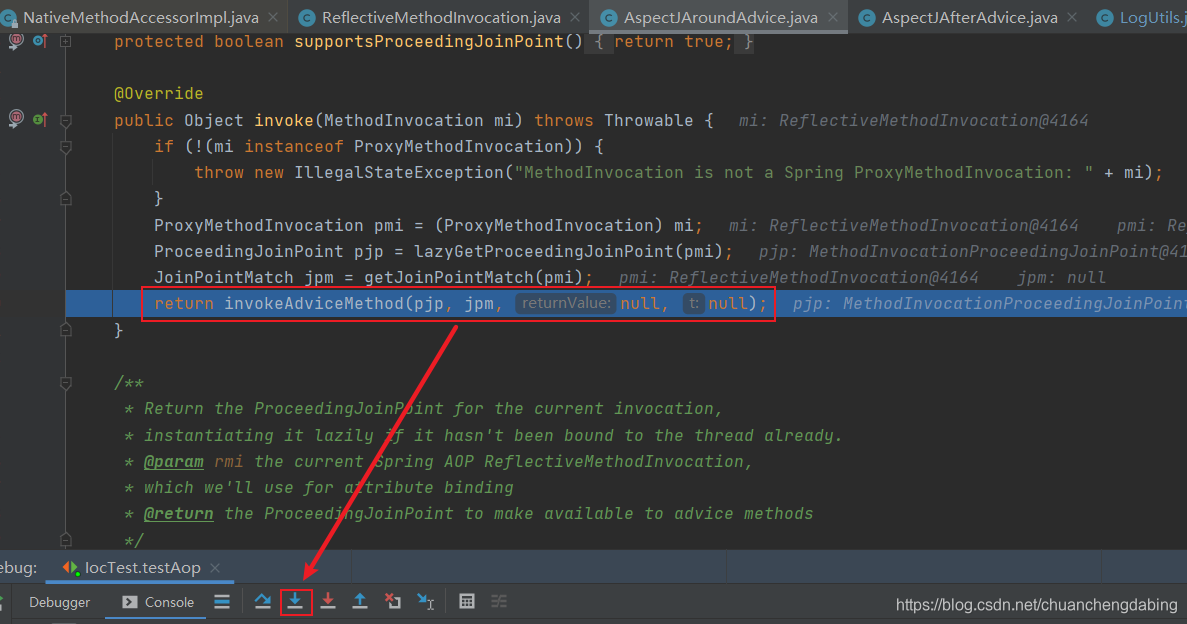Viewport: 1187px width, 624px height.
Task: Click the blue overrides gutter icon at supportsProceedingJoinPoint
Action: tap(40, 41)
